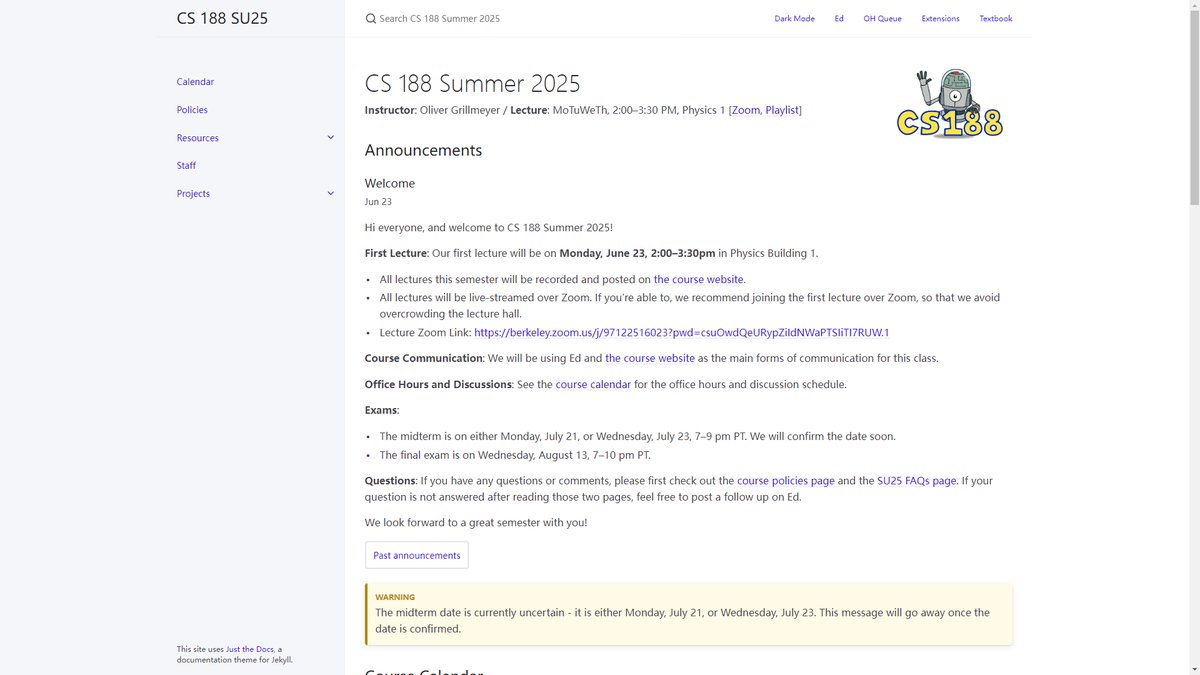The height and width of the screenshot is (675, 1200).
Task: Toggle Dark Mode in the top navigation
Action: pyautogui.click(x=794, y=19)
